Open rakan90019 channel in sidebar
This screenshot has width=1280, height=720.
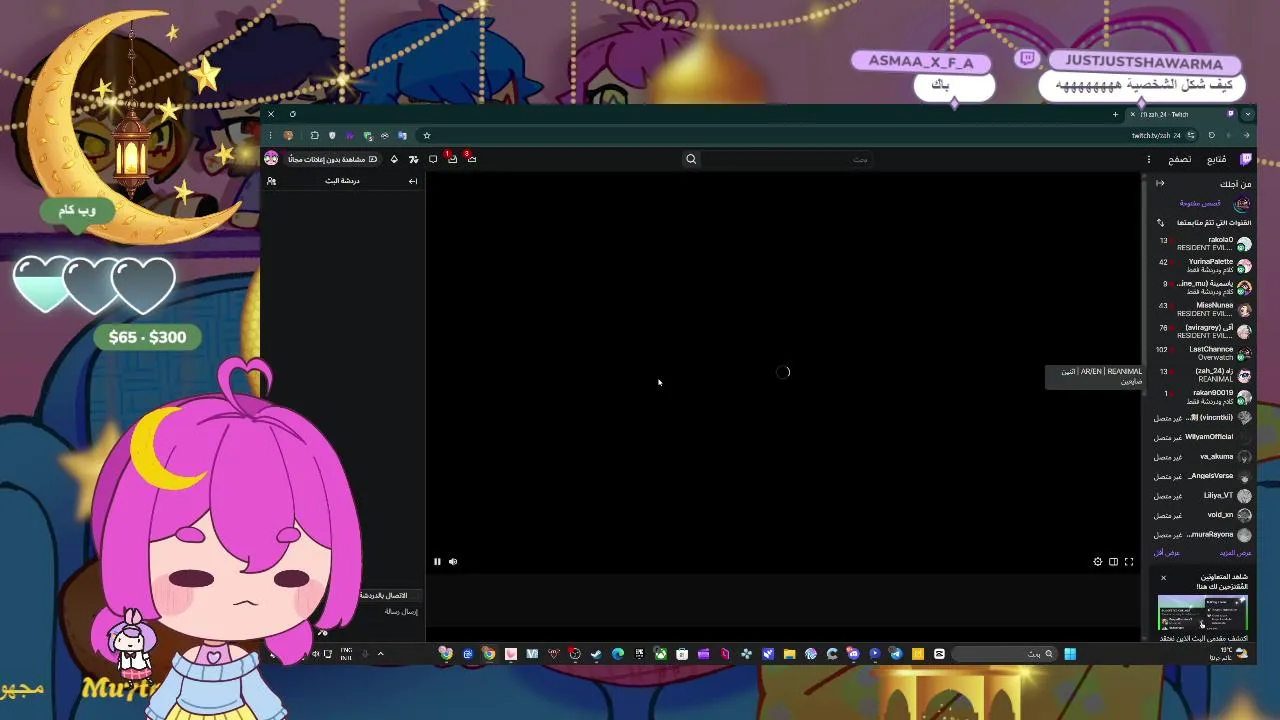pos(1204,397)
